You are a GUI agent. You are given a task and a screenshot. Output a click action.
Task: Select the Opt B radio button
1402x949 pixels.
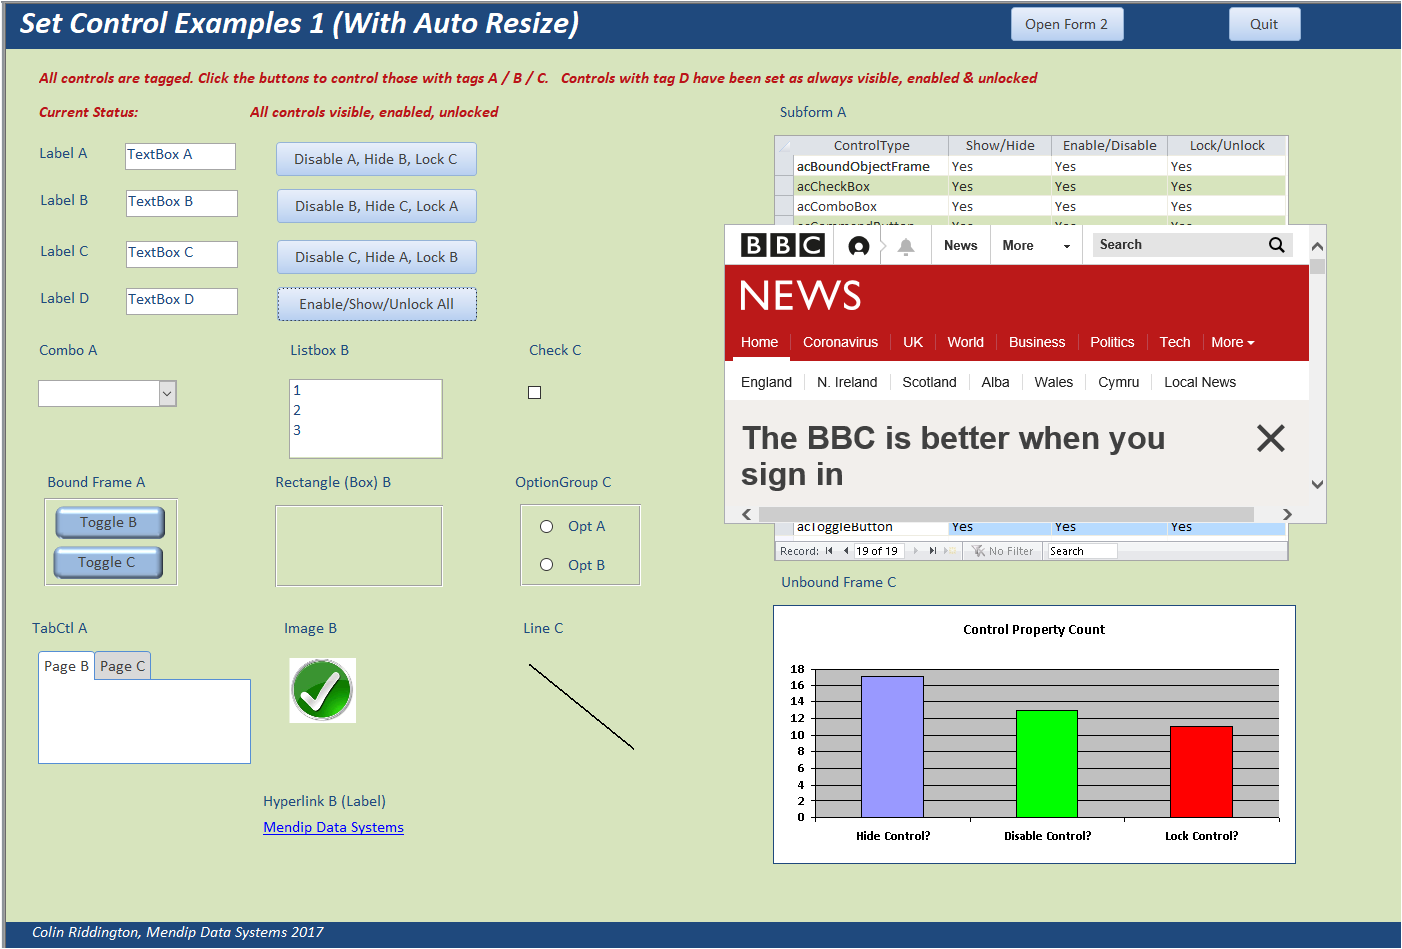[547, 565]
